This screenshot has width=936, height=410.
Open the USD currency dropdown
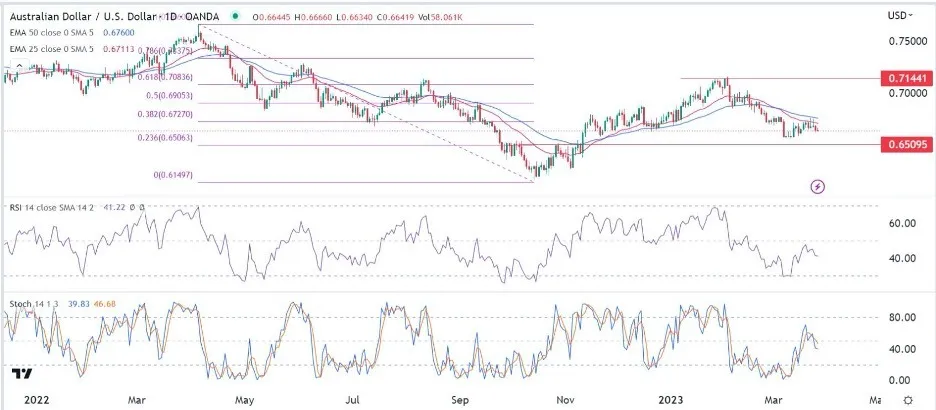tap(899, 16)
